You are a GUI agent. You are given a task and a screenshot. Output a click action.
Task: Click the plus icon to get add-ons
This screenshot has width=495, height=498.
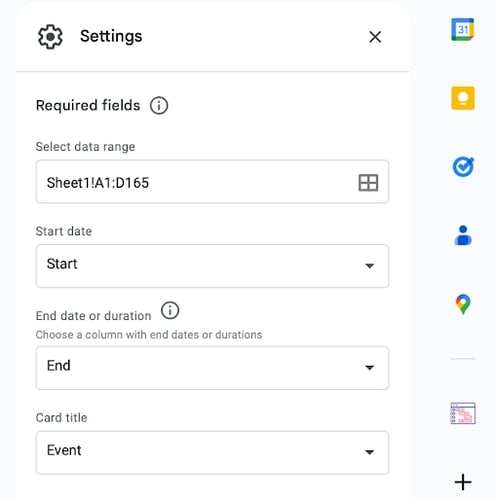[x=463, y=482]
